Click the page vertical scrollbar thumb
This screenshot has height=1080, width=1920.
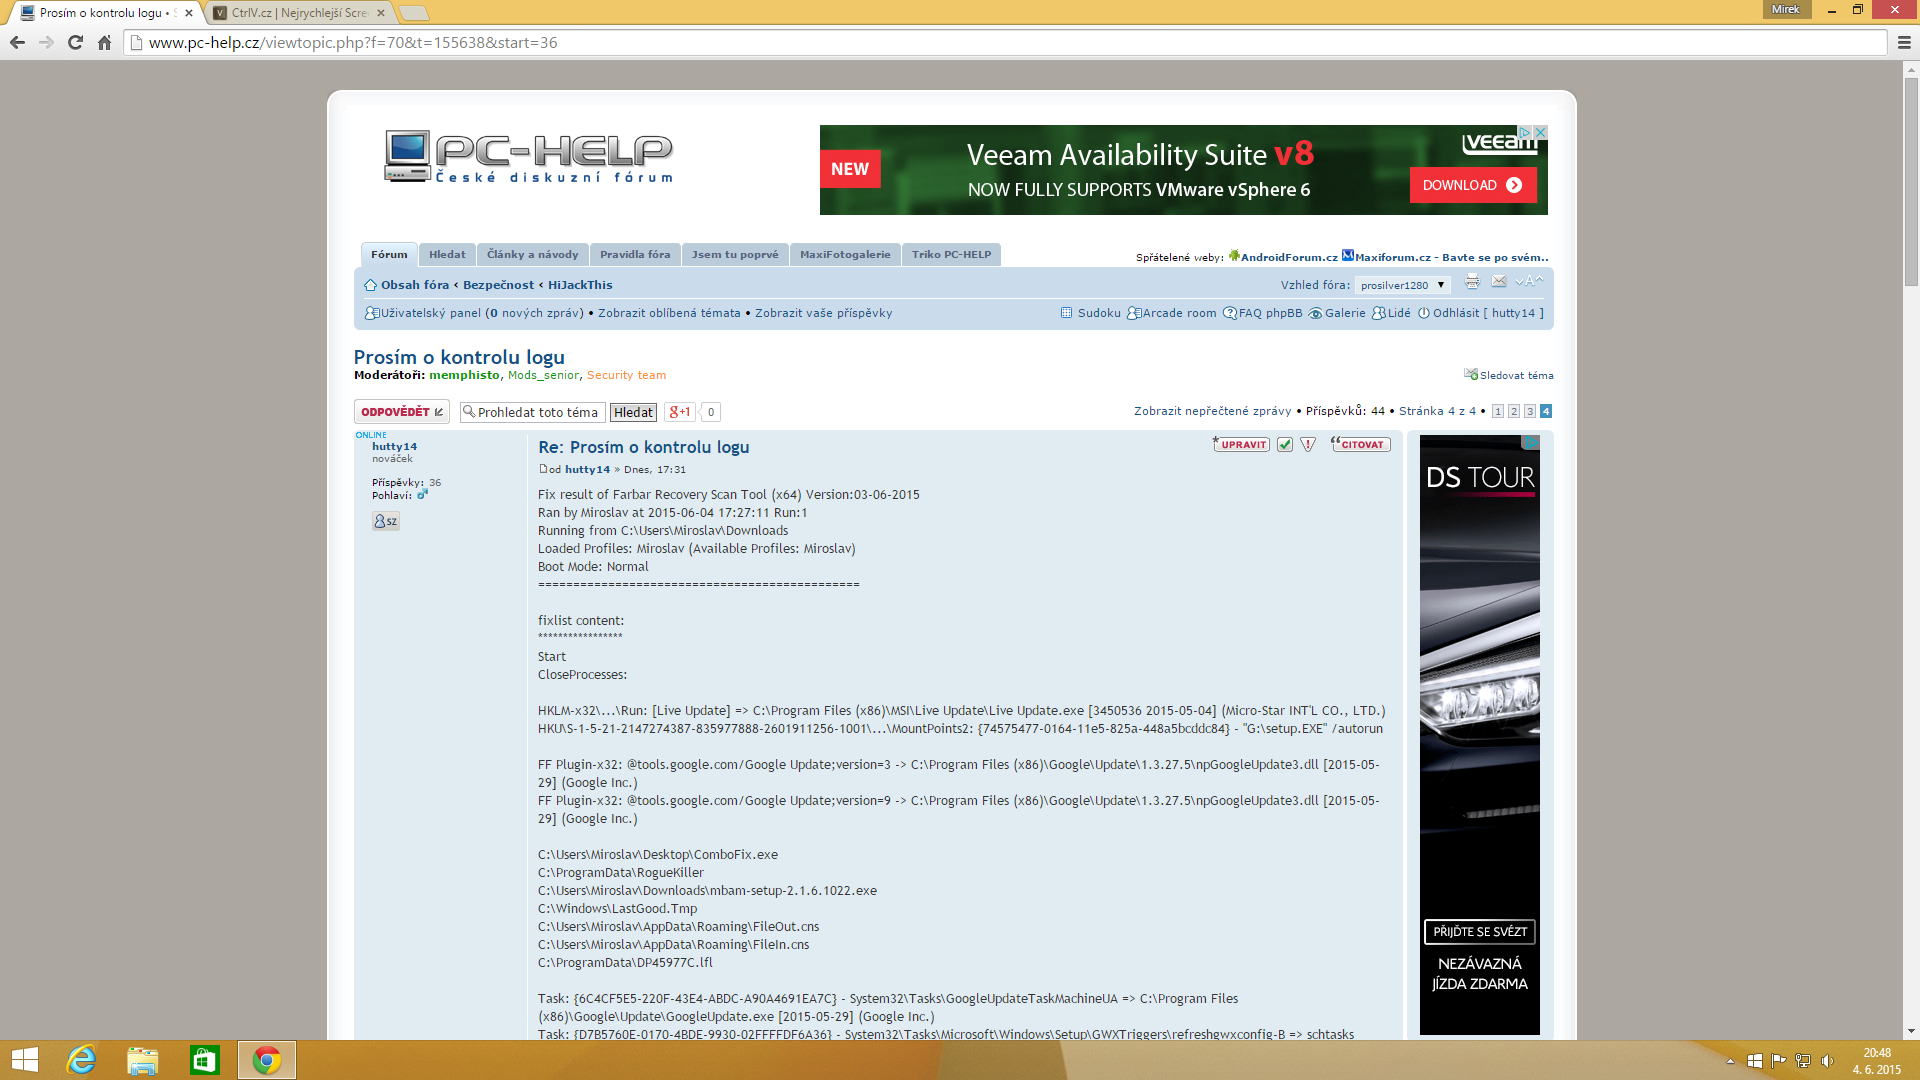click(x=1911, y=180)
